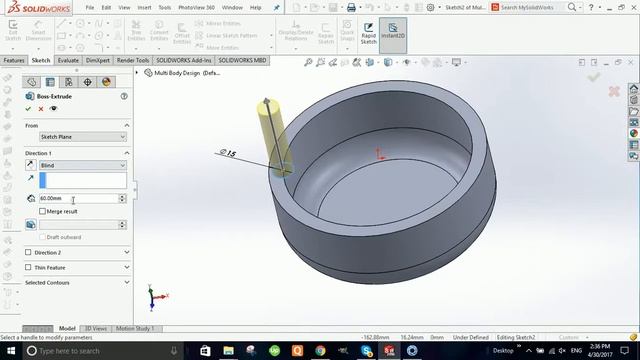Switch to the 3D Views tab
The image size is (640, 360).
[96, 329]
